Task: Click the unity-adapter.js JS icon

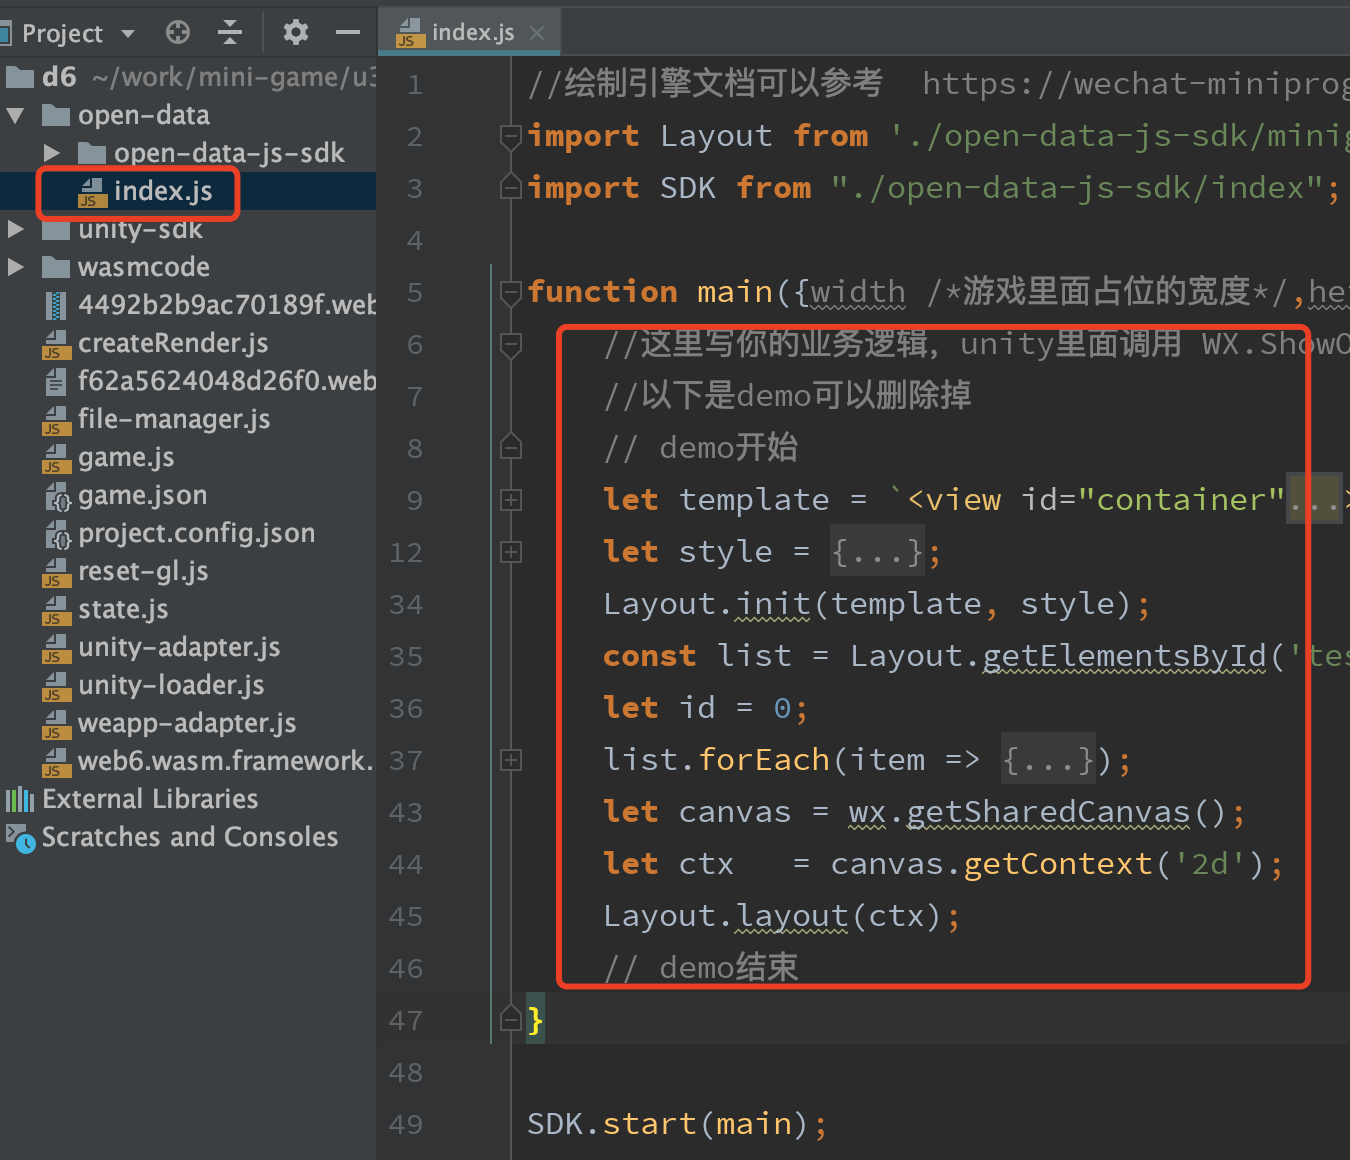Action: point(56,648)
